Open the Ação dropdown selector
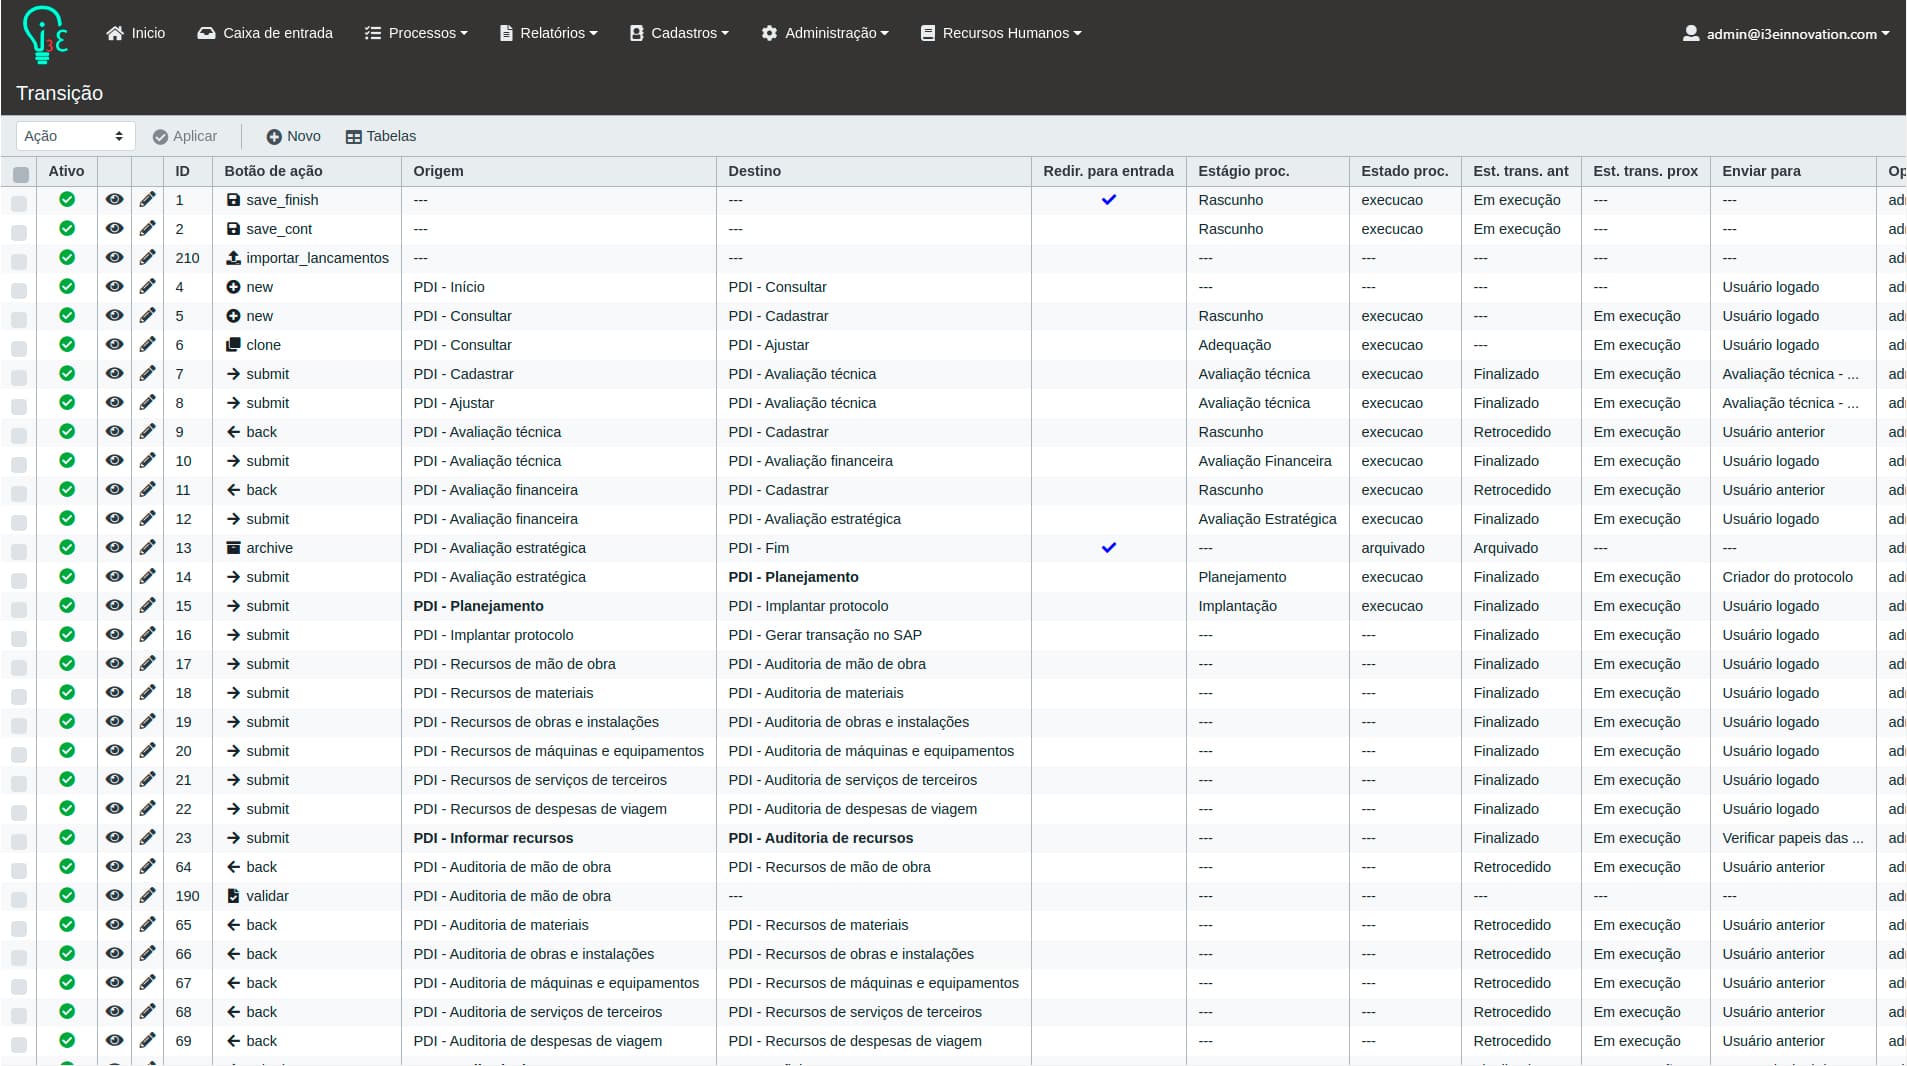1907x1066 pixels. (x=75, y=136)
